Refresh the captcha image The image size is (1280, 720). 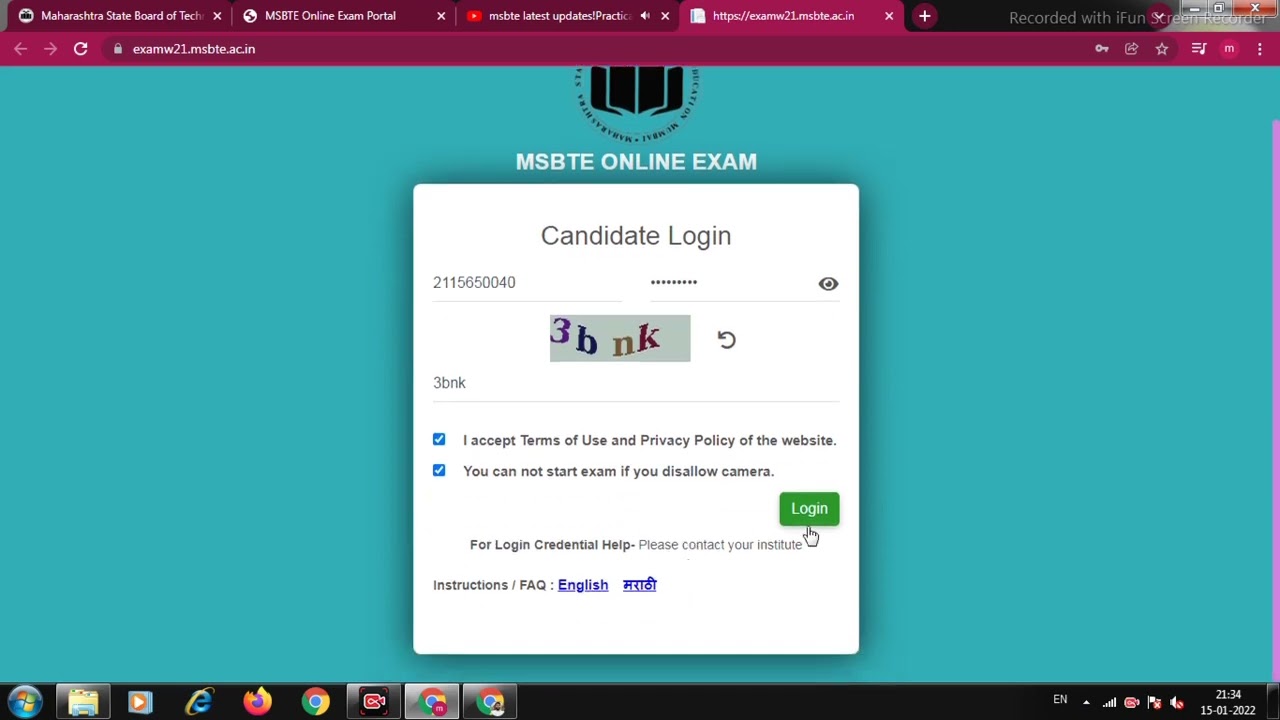pyautogui.click(x=727, y=340)
